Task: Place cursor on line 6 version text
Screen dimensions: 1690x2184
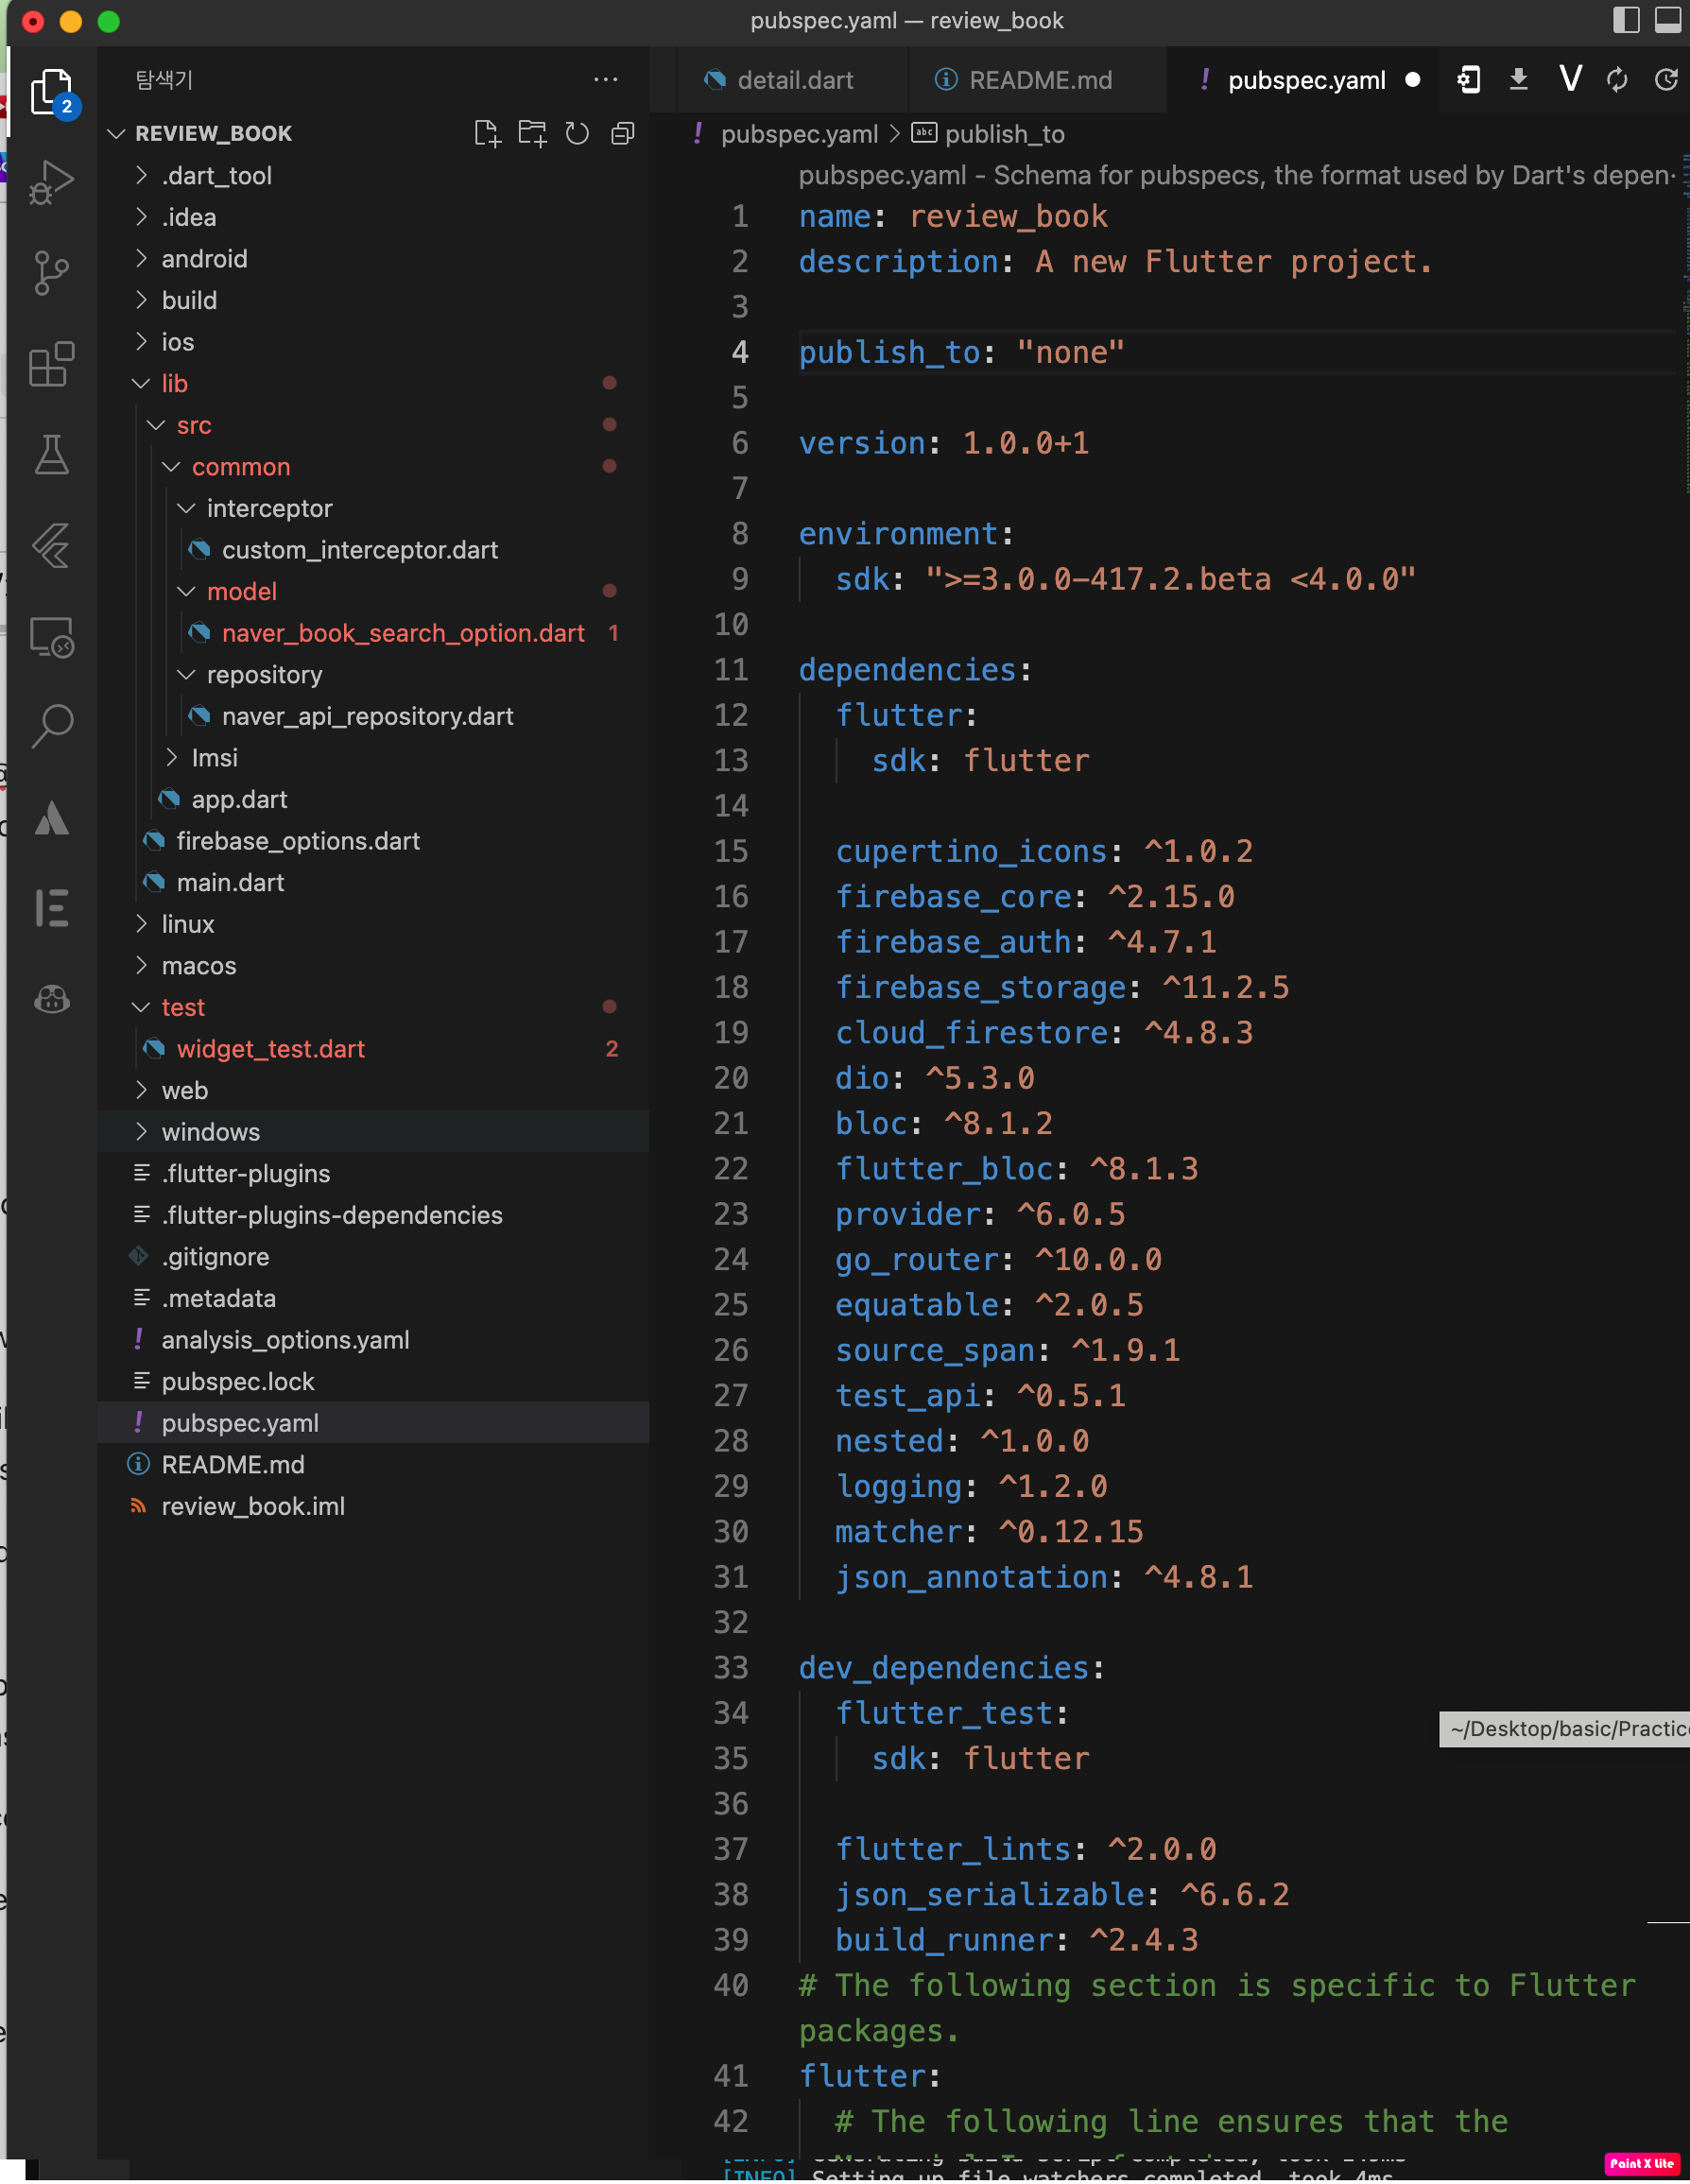Action: coord(943,443)
